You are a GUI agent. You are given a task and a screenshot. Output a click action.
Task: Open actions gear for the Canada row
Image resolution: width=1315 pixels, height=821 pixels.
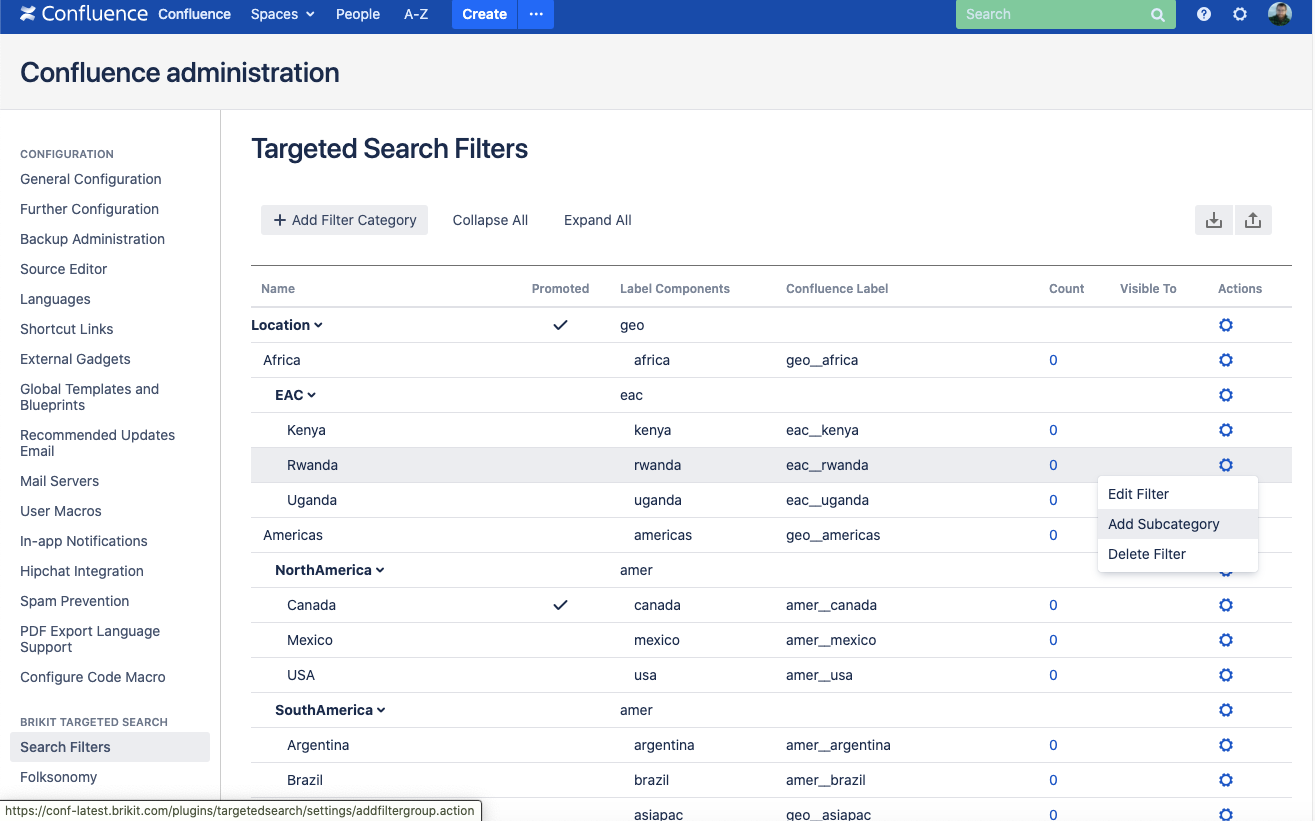point(1226,605)
